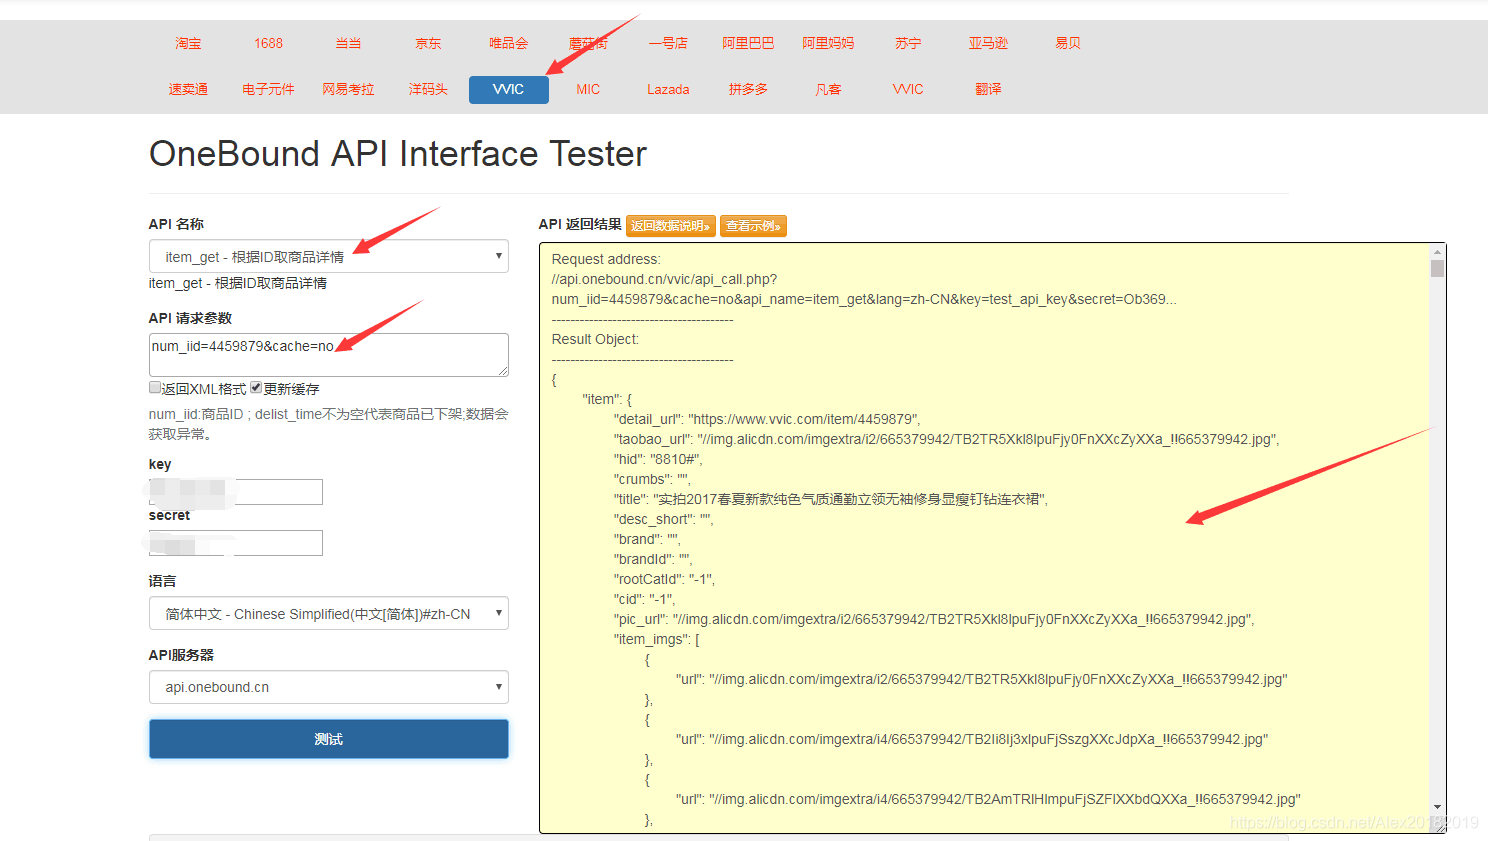Expand the API服务器 api.onebound.cn dropdown
Image resolution: width=1488 pixels, height=841 pixels.
(x=329, y=687)
